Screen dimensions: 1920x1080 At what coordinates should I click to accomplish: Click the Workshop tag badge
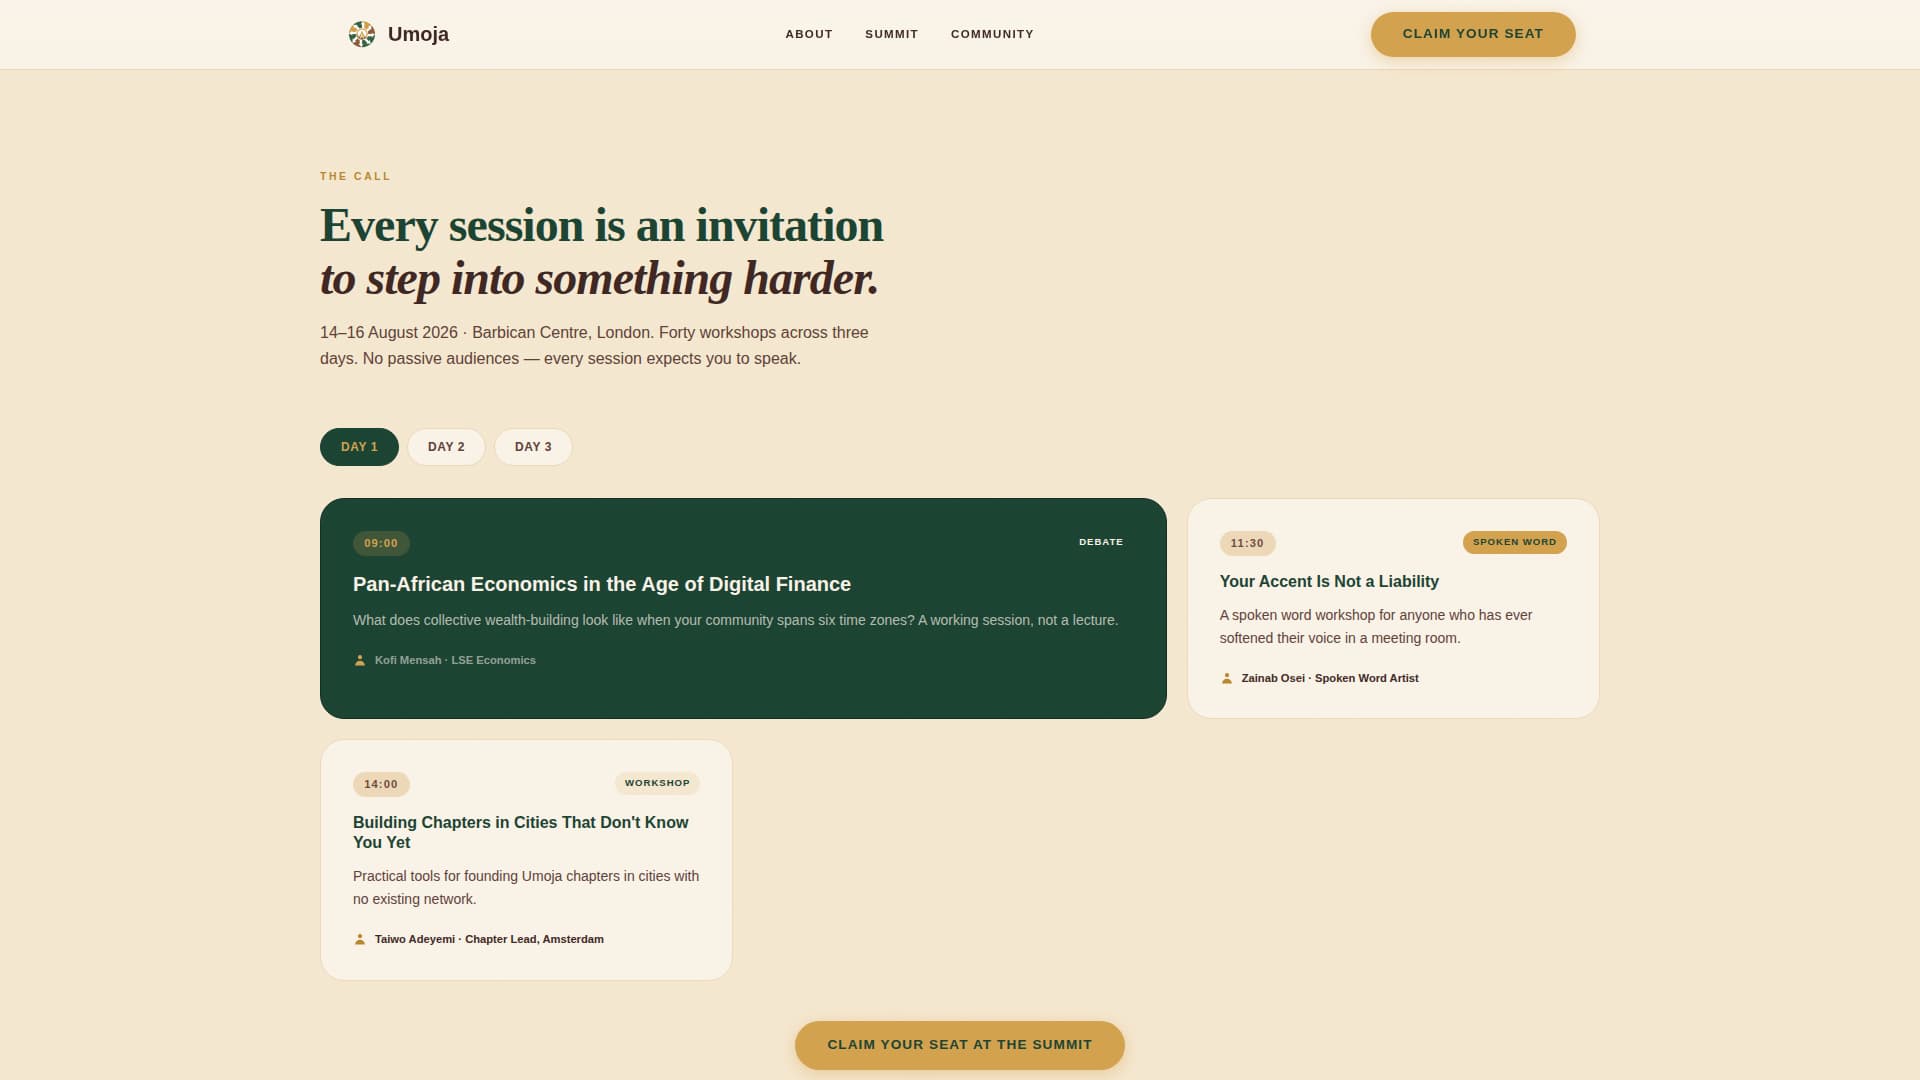[657, 783]
